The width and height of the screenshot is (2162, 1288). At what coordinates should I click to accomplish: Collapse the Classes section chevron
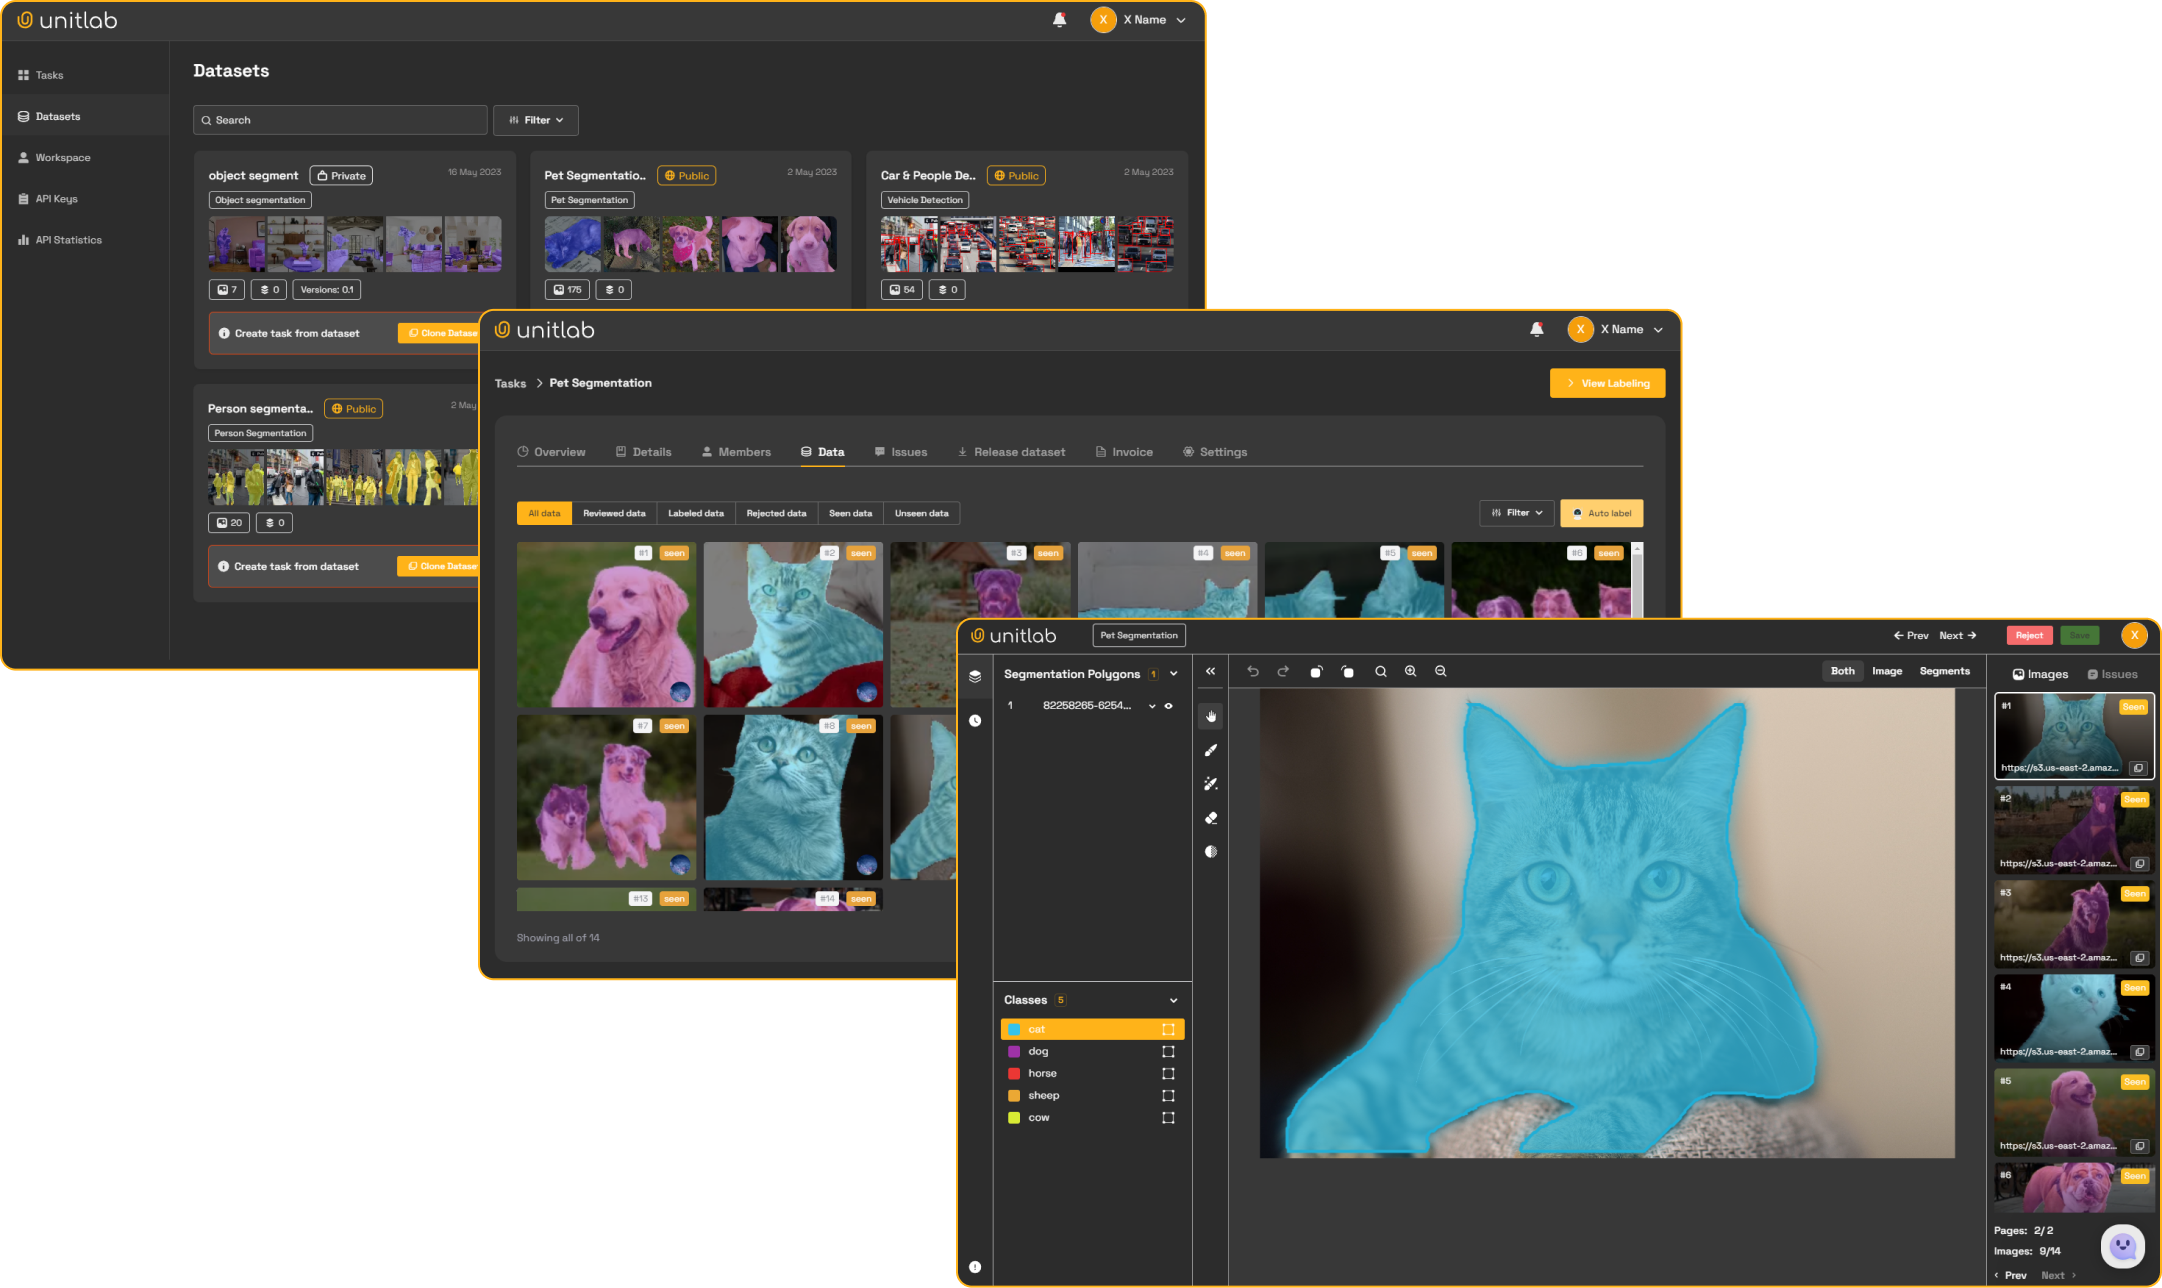[1173, 1001]
